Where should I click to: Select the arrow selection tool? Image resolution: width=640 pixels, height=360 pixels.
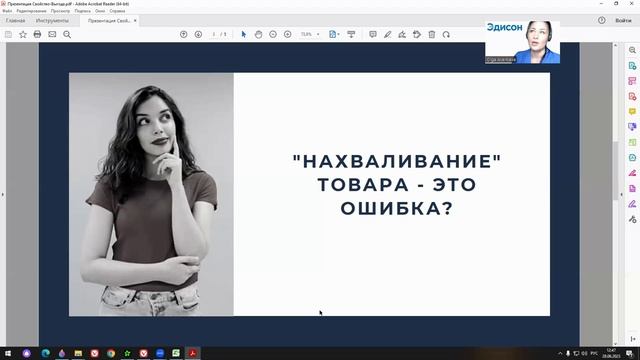point(244,35)
